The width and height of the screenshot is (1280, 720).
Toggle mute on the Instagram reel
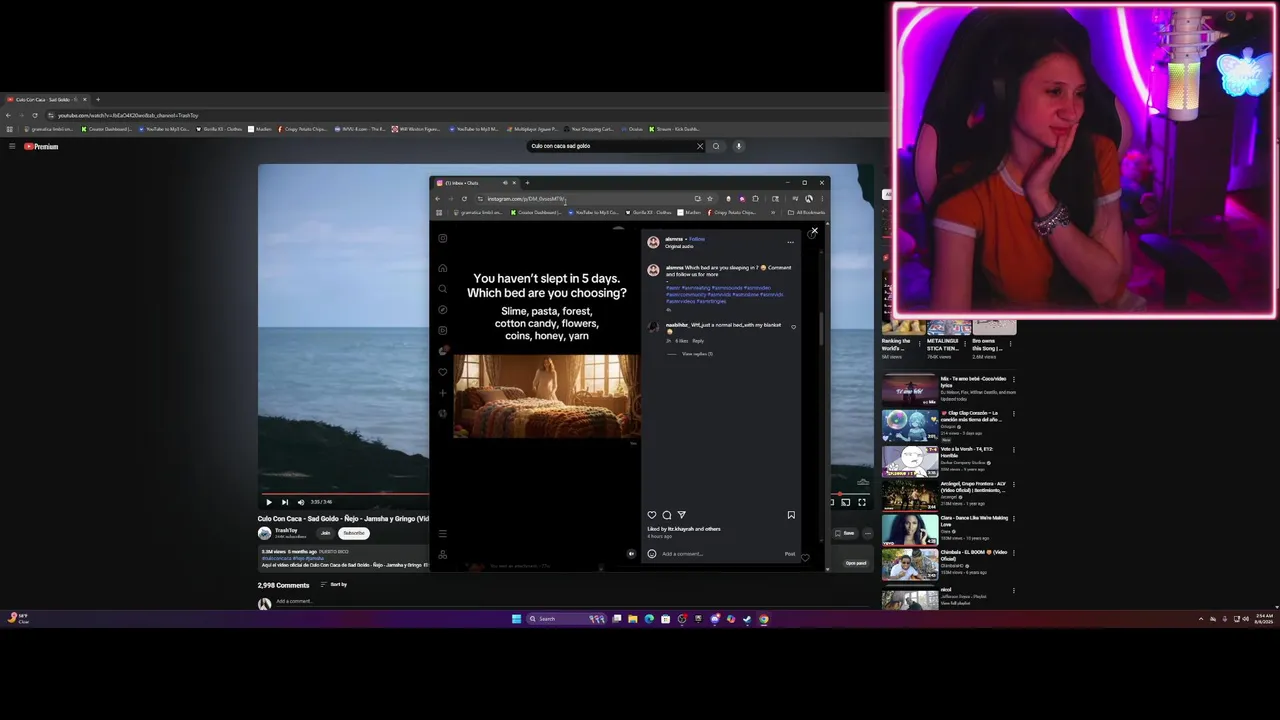631,553
